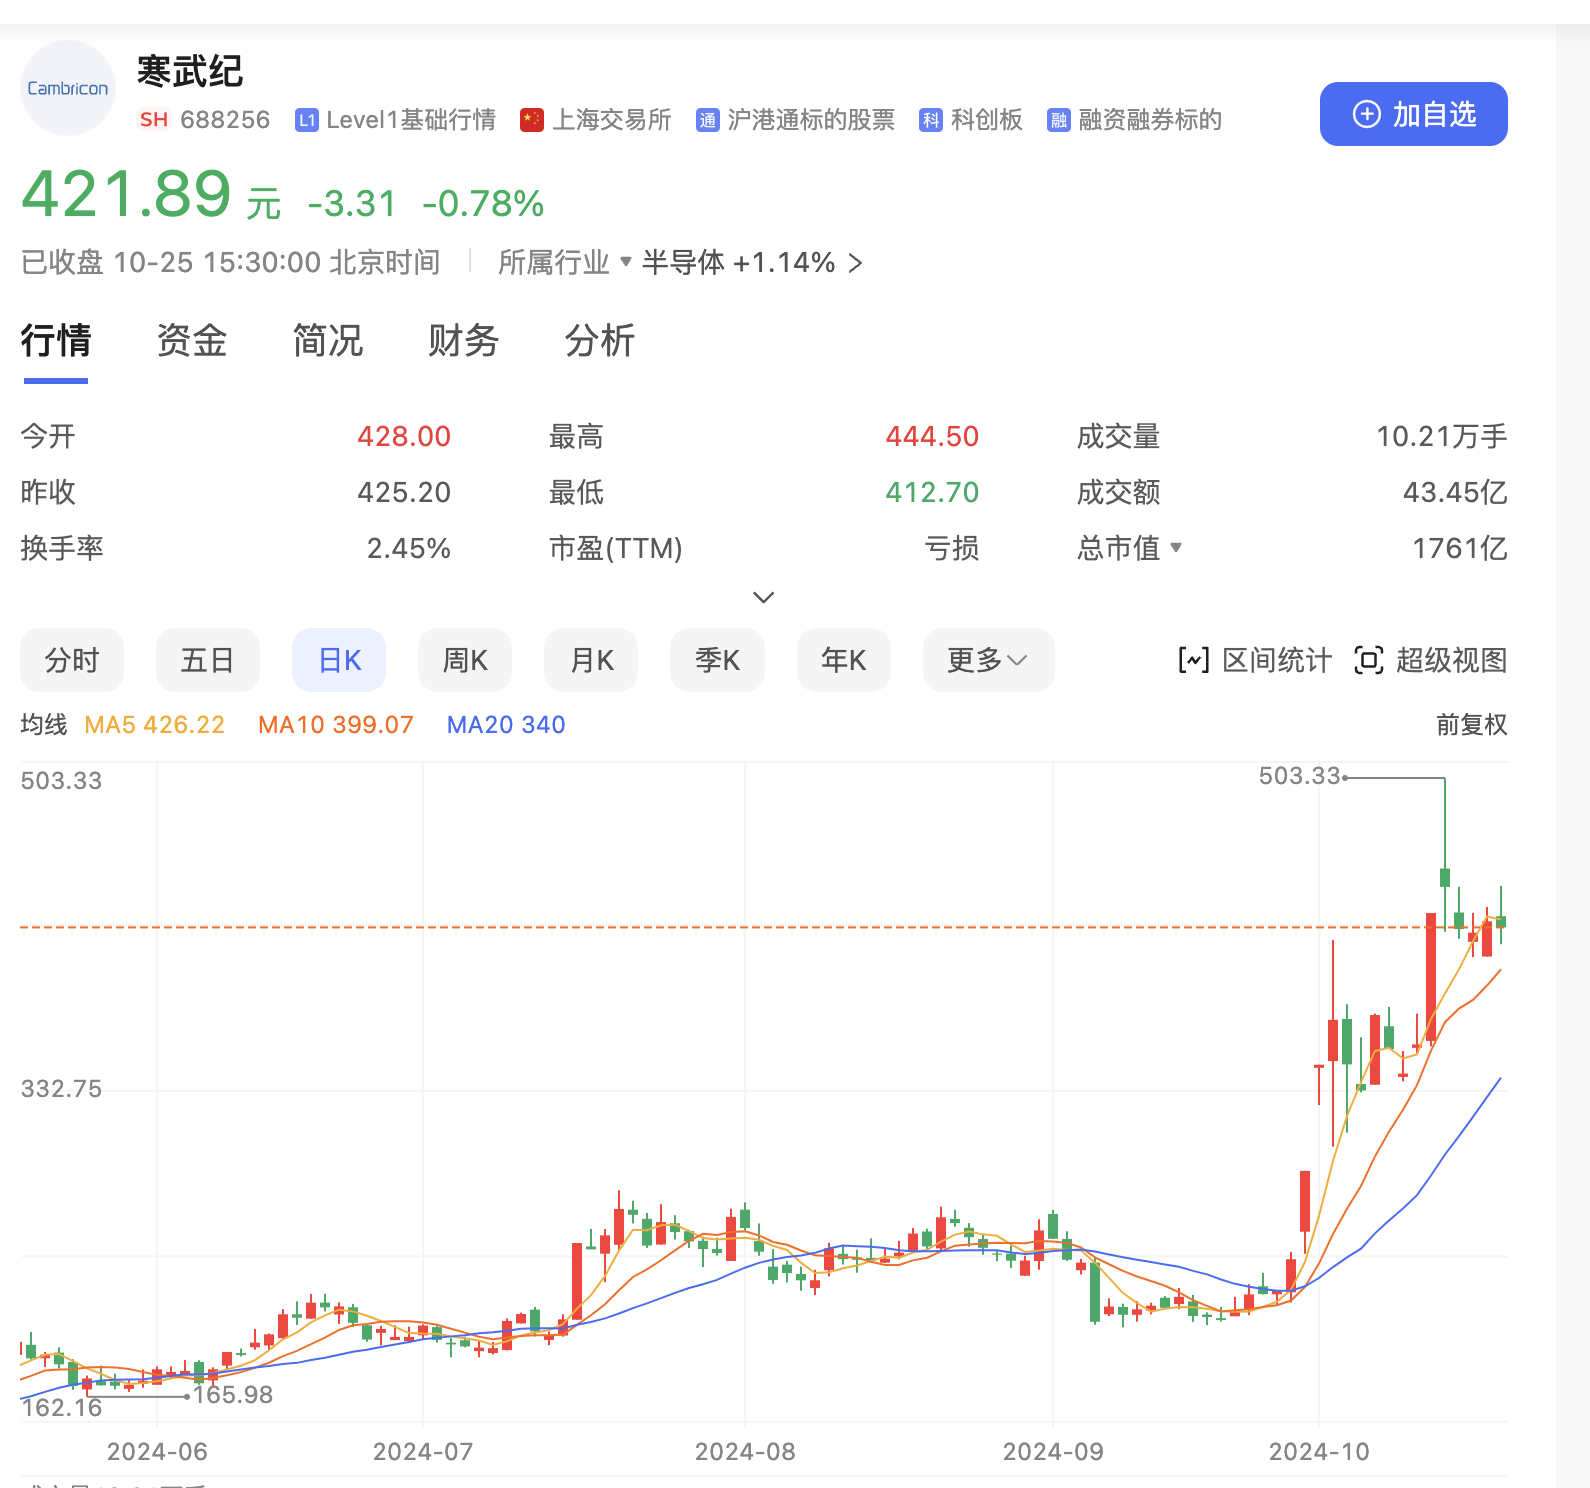The image size is (1590, 1488).
Task: Click the 区间统计 label
Action: point(1277,660)
